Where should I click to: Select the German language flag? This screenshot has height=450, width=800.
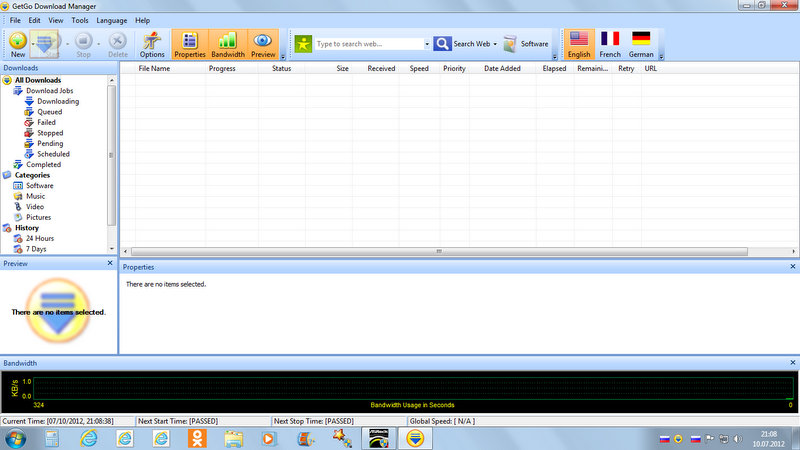(x=641, y=44)
